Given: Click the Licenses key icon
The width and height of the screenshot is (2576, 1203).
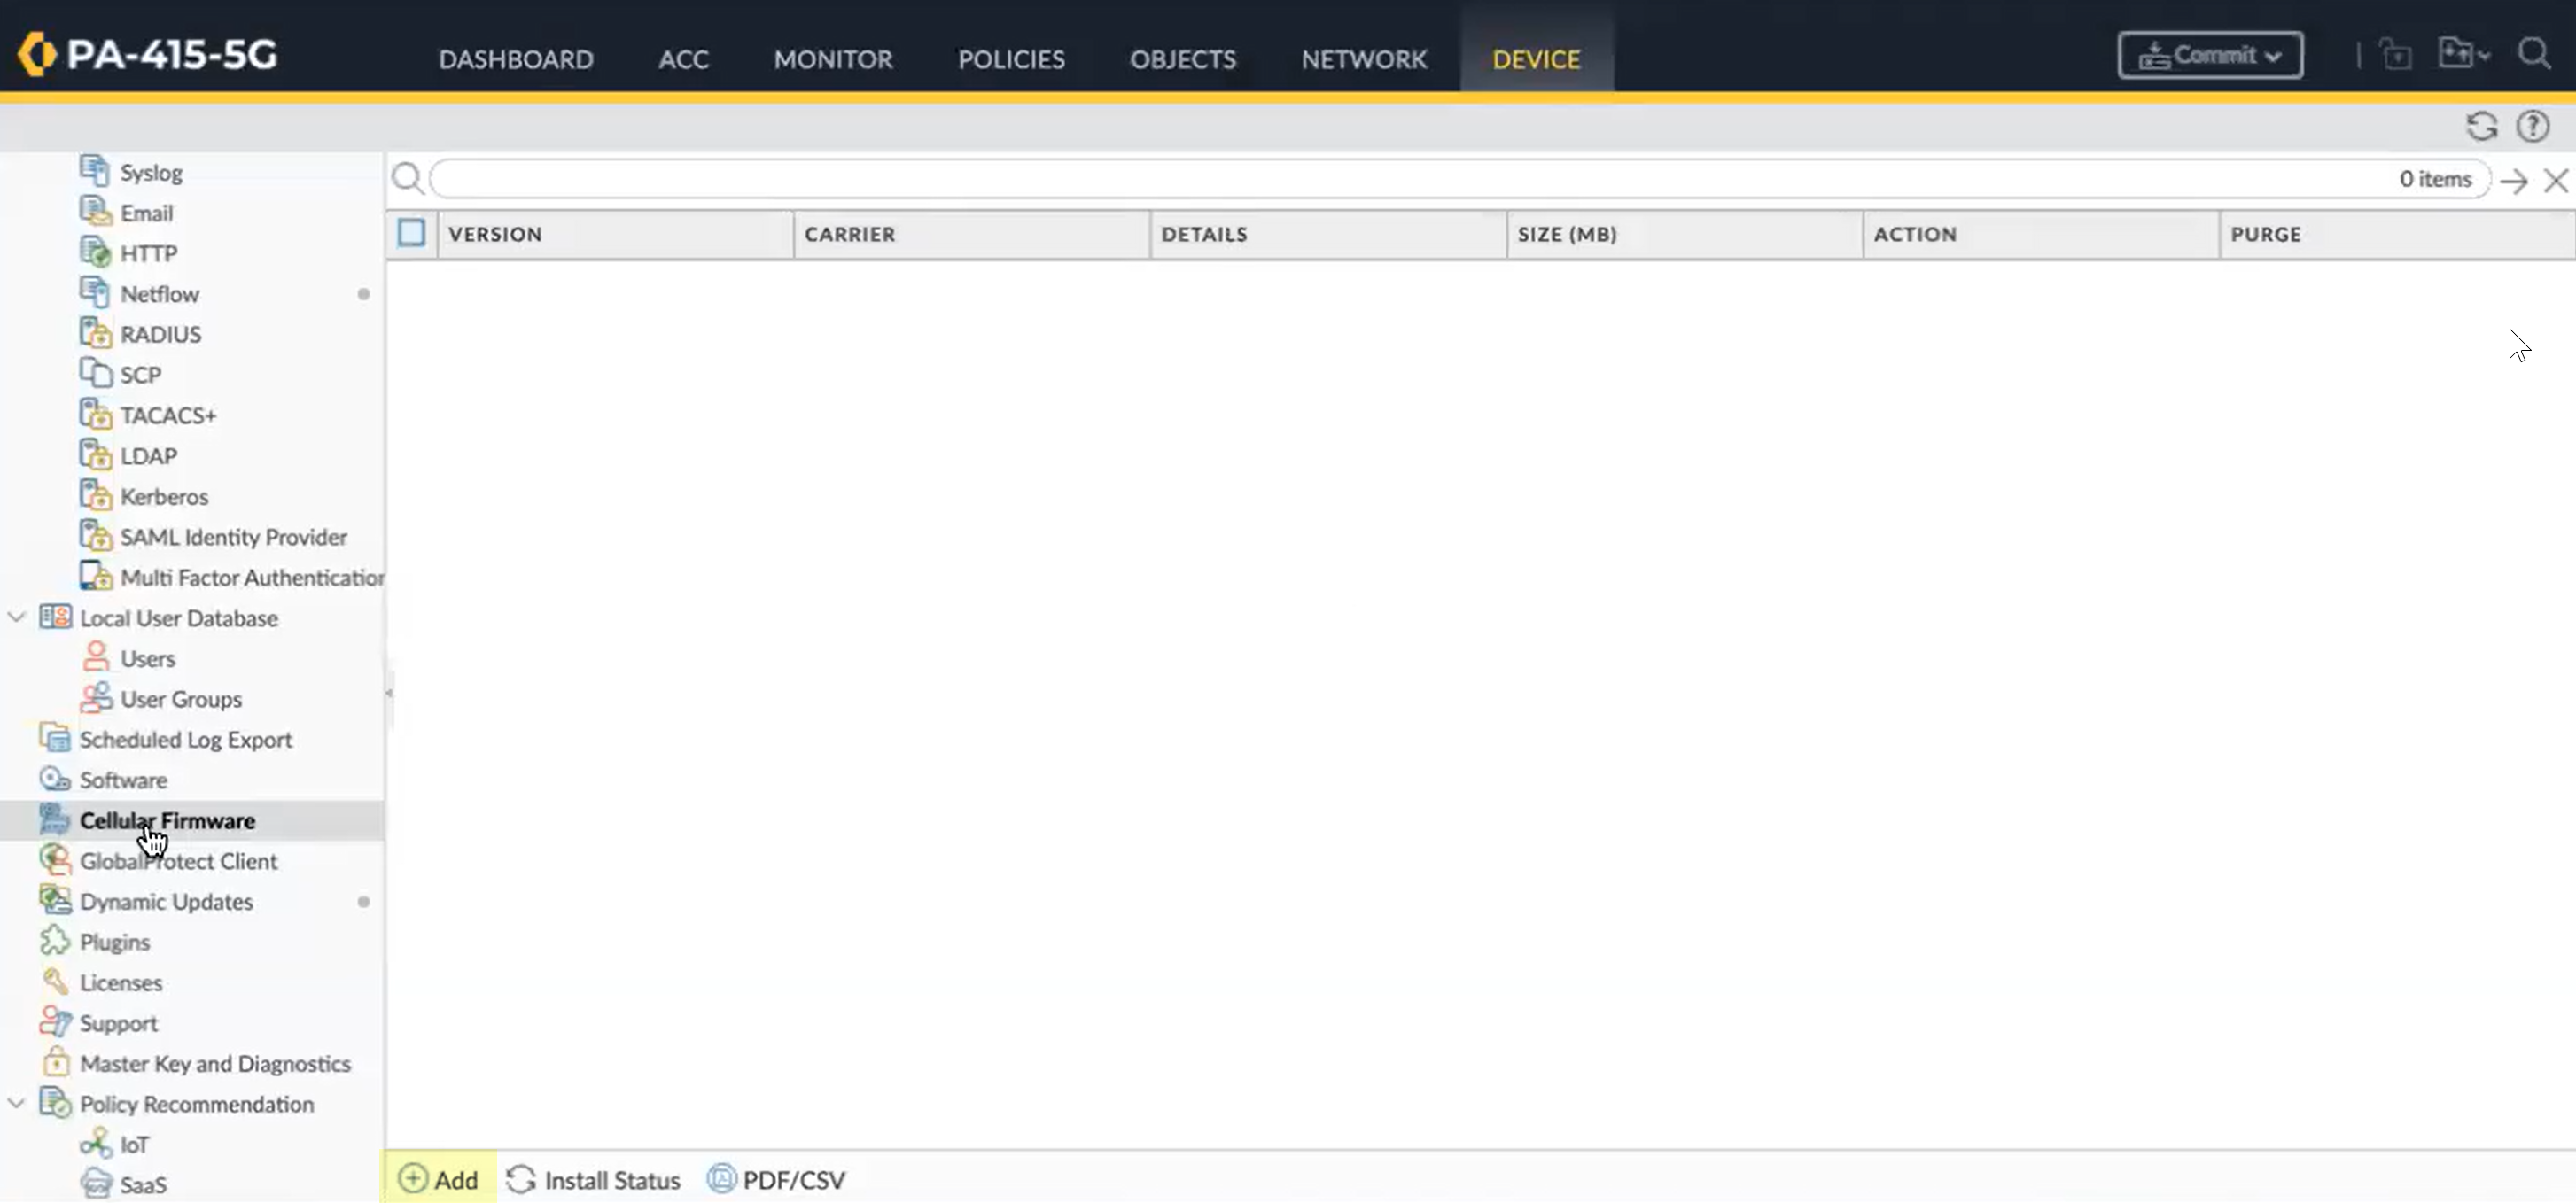Looking at the screenshot, I should pos(55,982).
